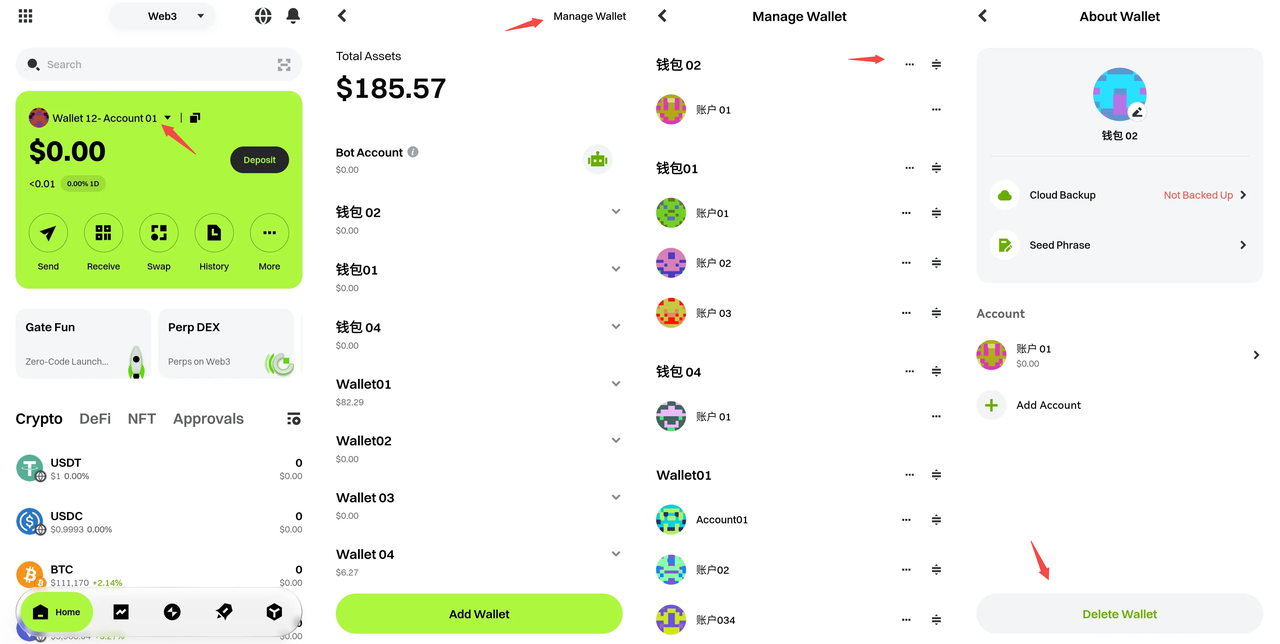
Task: Click the Bot Account robot icon
Action: pyautogui.click(x=598, y=160)
